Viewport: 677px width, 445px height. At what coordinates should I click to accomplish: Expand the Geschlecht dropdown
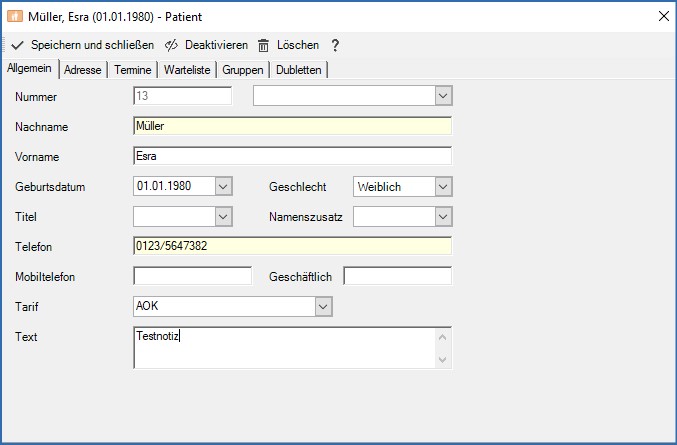[443, 187]
